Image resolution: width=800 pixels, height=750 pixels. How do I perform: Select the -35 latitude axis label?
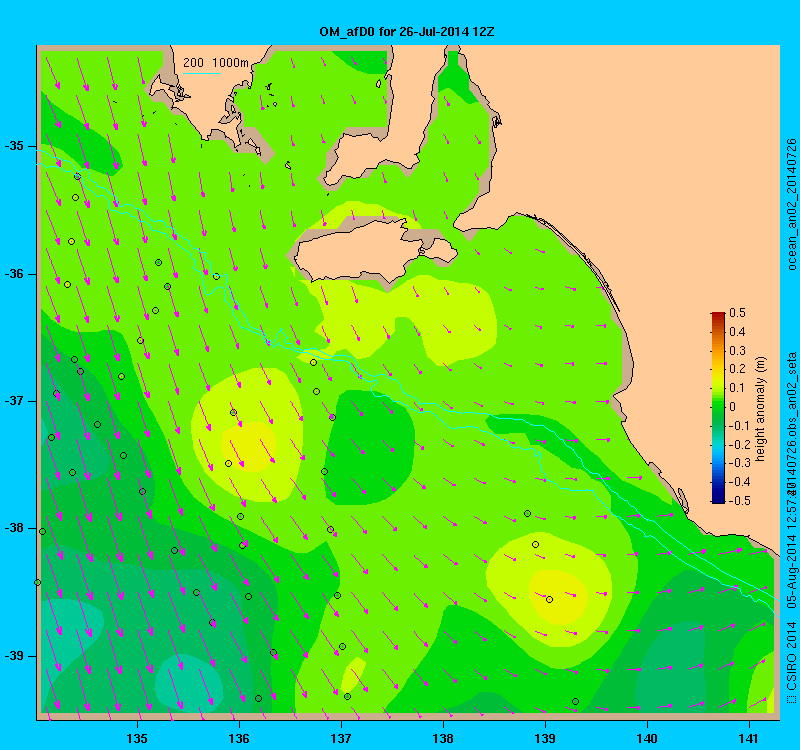(x=14, y=146)
